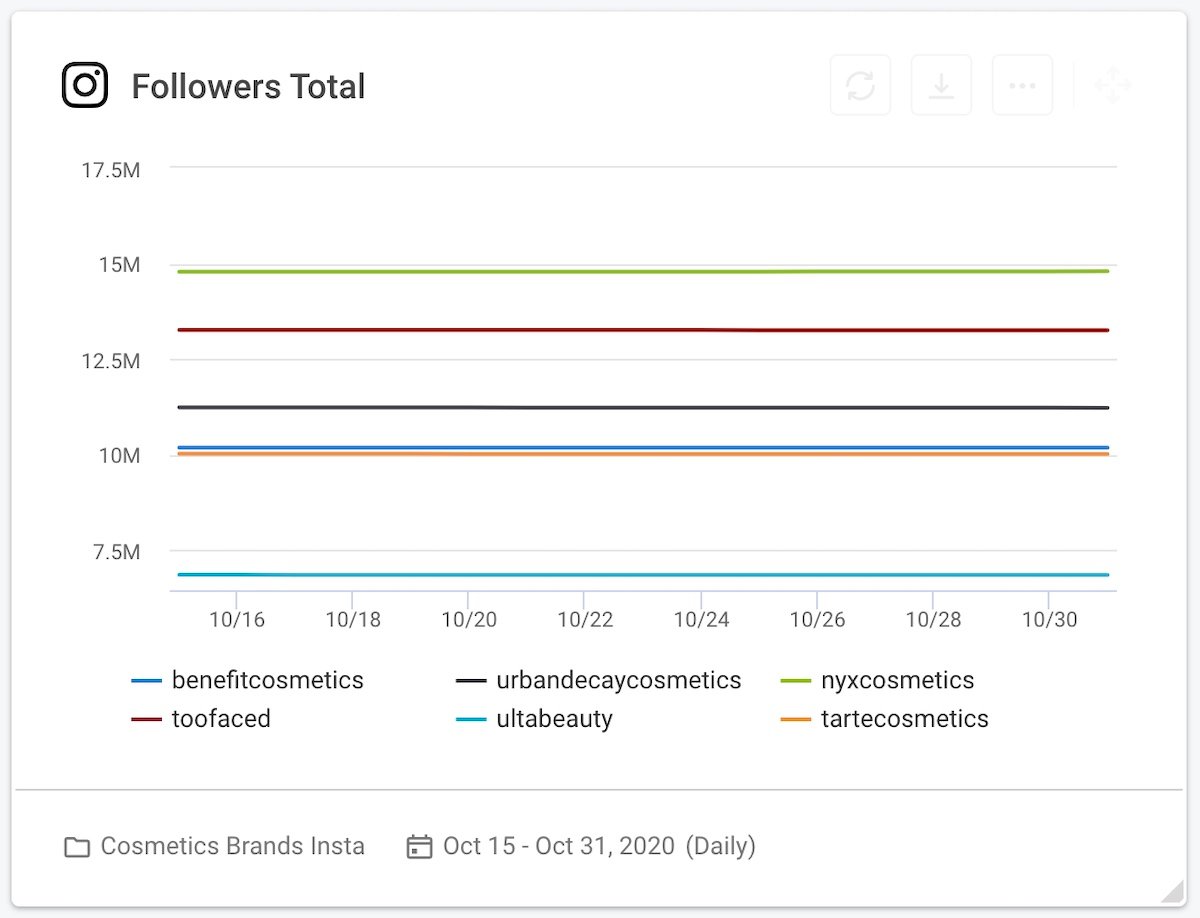
Task: Hide the toofaced legend series
Action: click(221, 719)
